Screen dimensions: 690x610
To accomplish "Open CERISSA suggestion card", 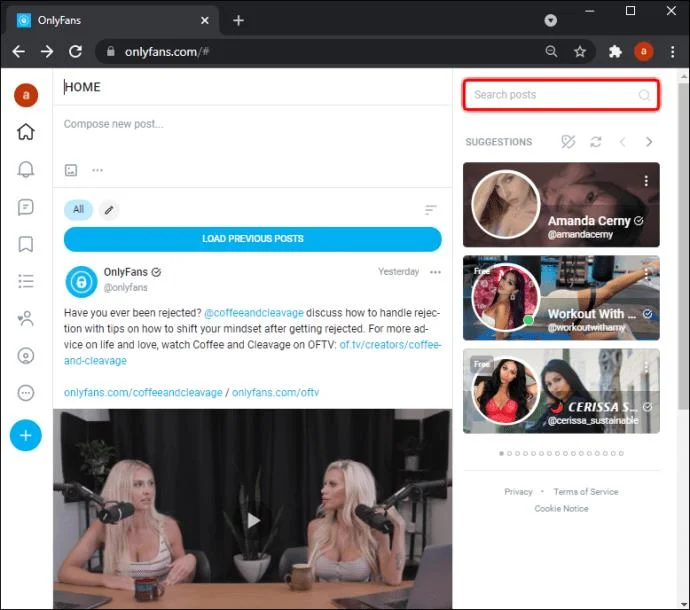I will pyautogui.click(x=561, y=391).
